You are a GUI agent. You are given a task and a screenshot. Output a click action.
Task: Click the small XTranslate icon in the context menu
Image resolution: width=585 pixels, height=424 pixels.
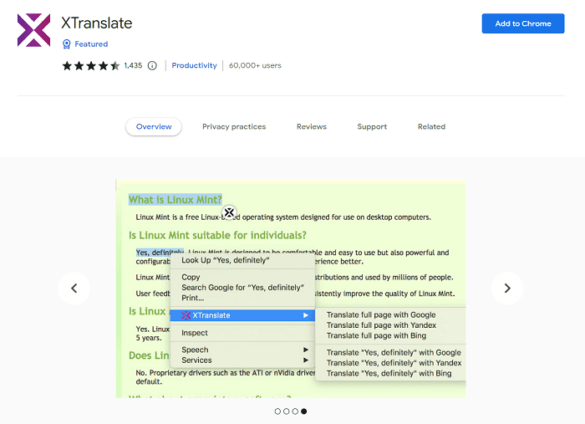point(186,315)
